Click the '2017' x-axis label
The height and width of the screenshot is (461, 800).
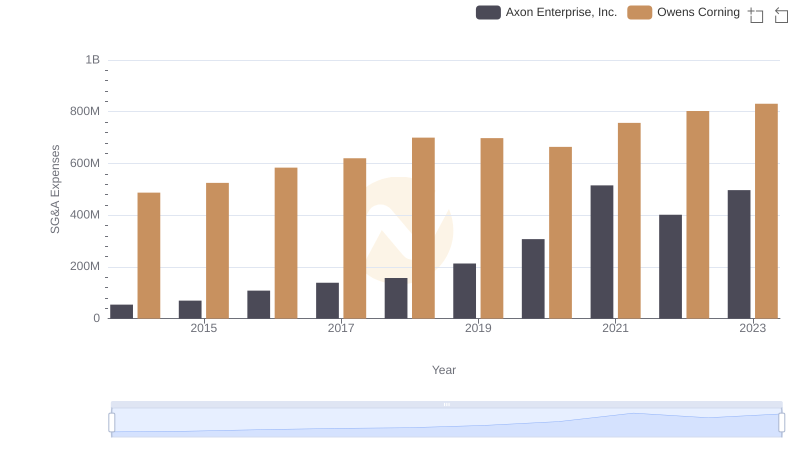(341, 328)
